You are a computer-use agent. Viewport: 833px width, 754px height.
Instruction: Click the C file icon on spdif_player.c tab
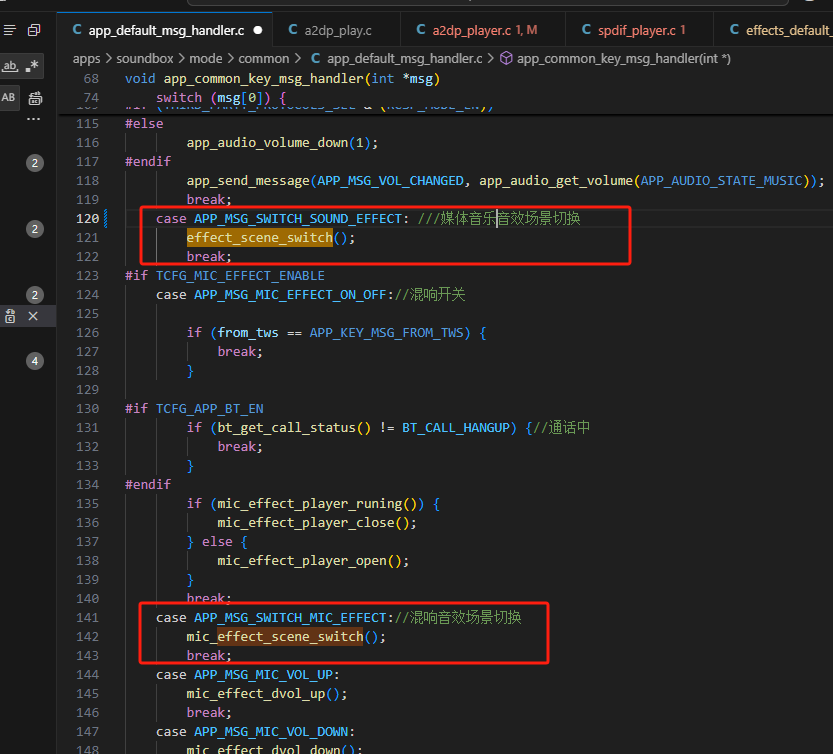586,30
